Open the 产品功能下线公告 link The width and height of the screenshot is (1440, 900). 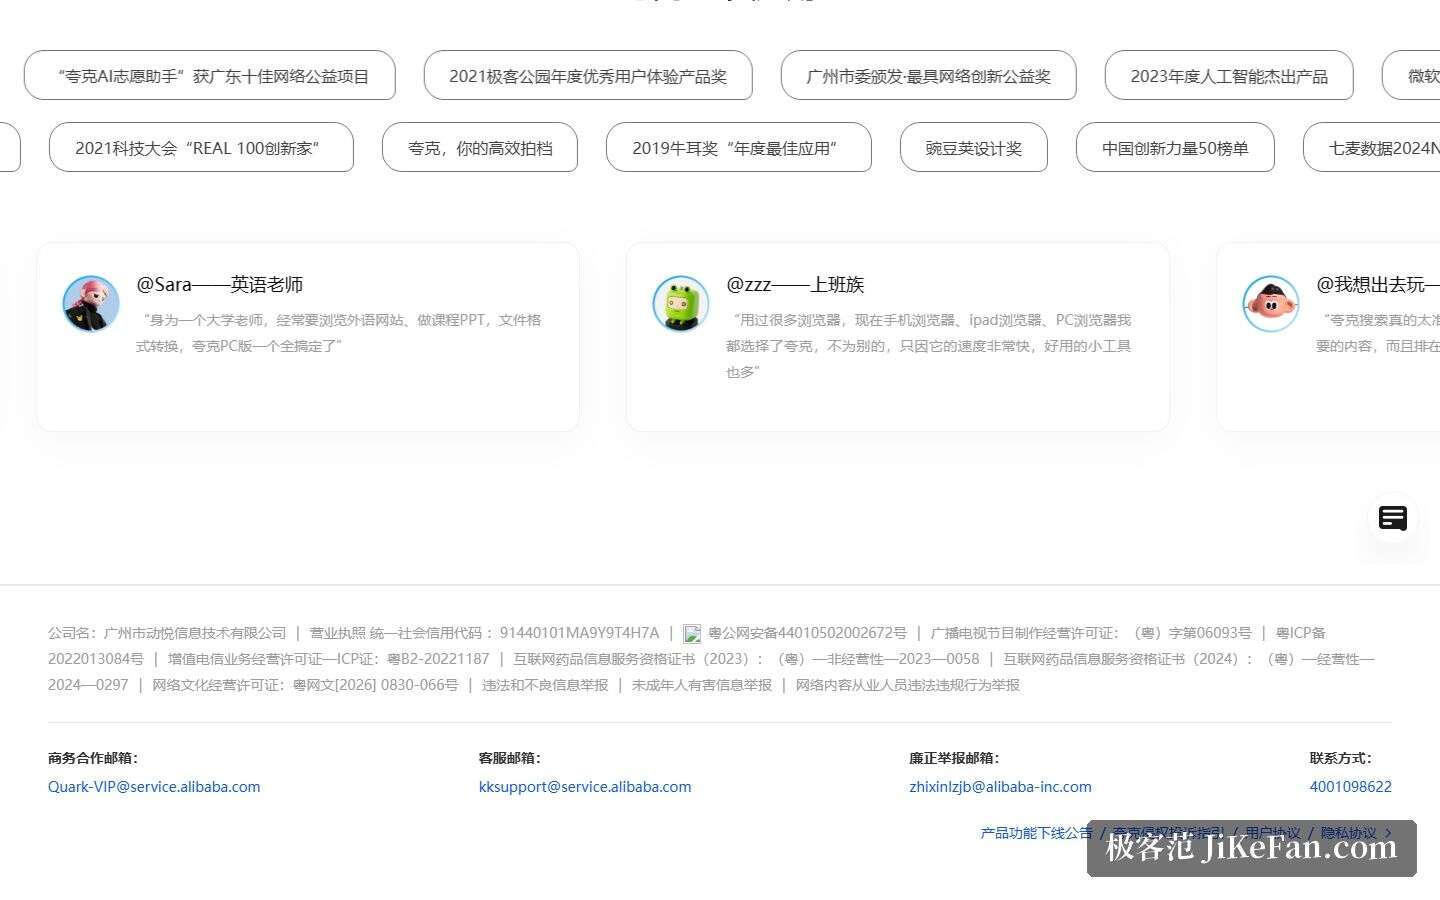tap(1036, 833)
